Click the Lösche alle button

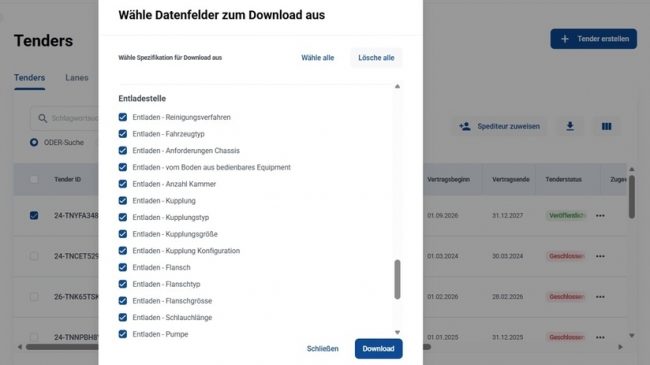coord(376,58)
